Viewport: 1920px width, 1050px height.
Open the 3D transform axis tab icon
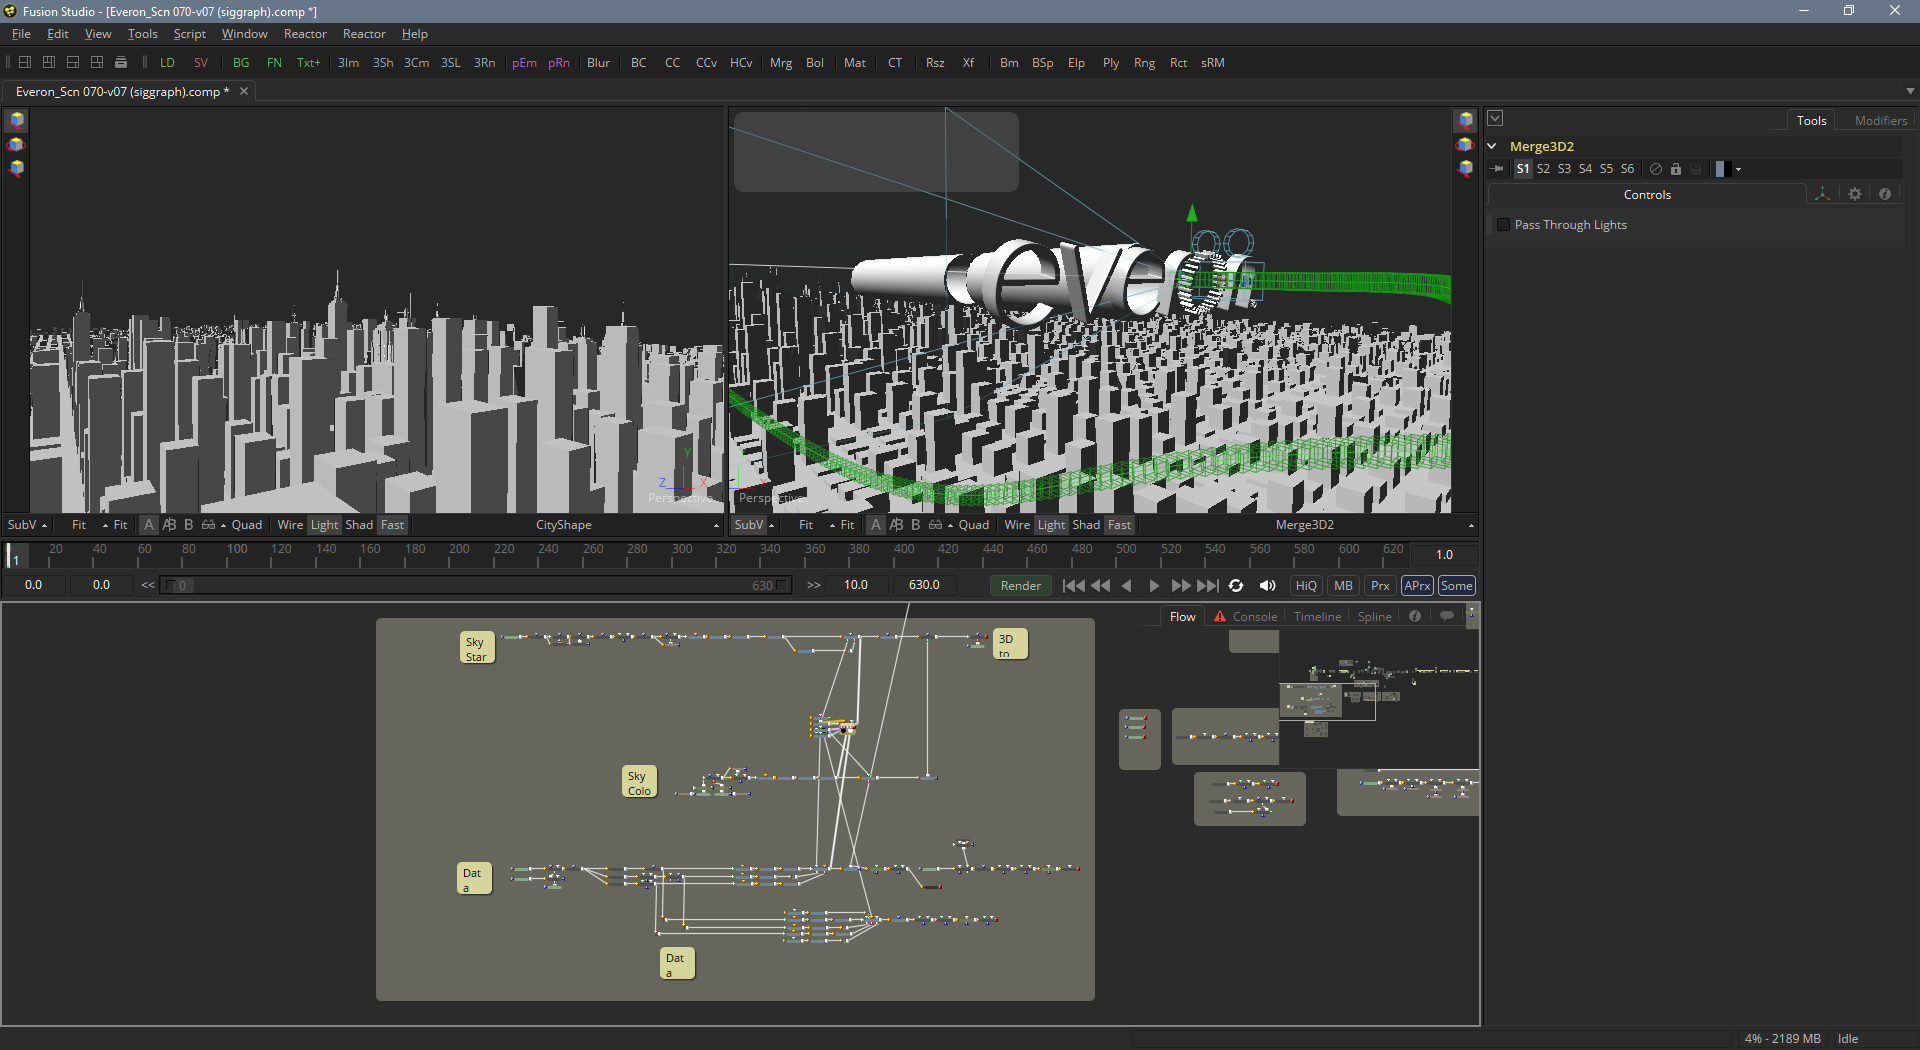click(1823, 194)
